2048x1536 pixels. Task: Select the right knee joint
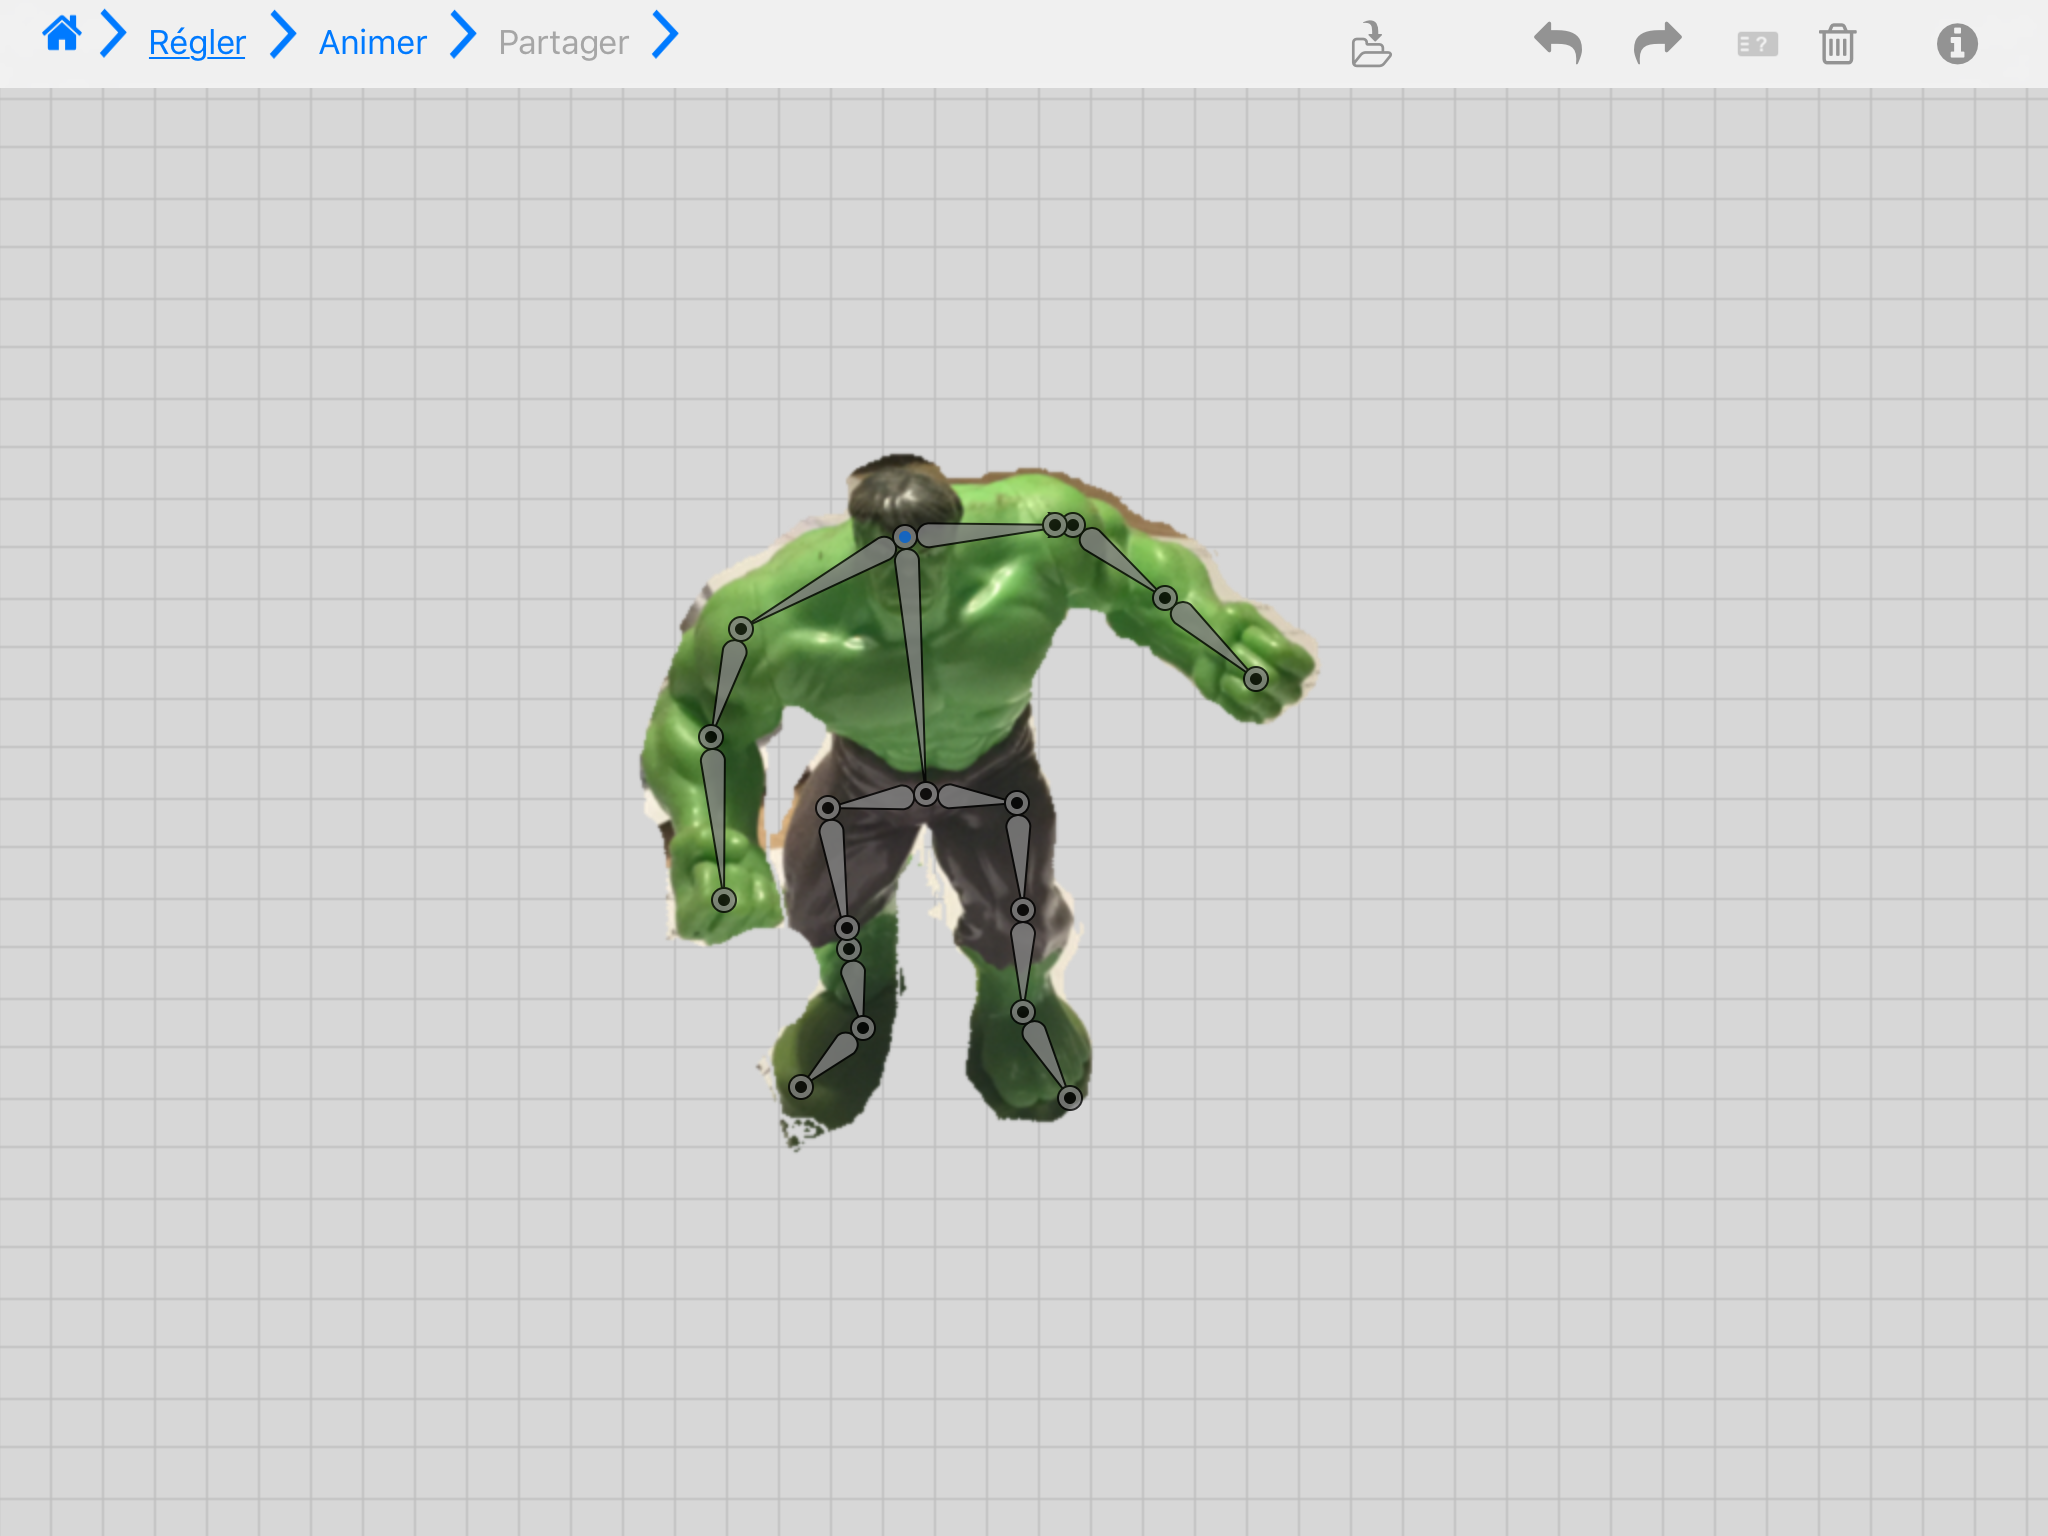click(1023, 910)
